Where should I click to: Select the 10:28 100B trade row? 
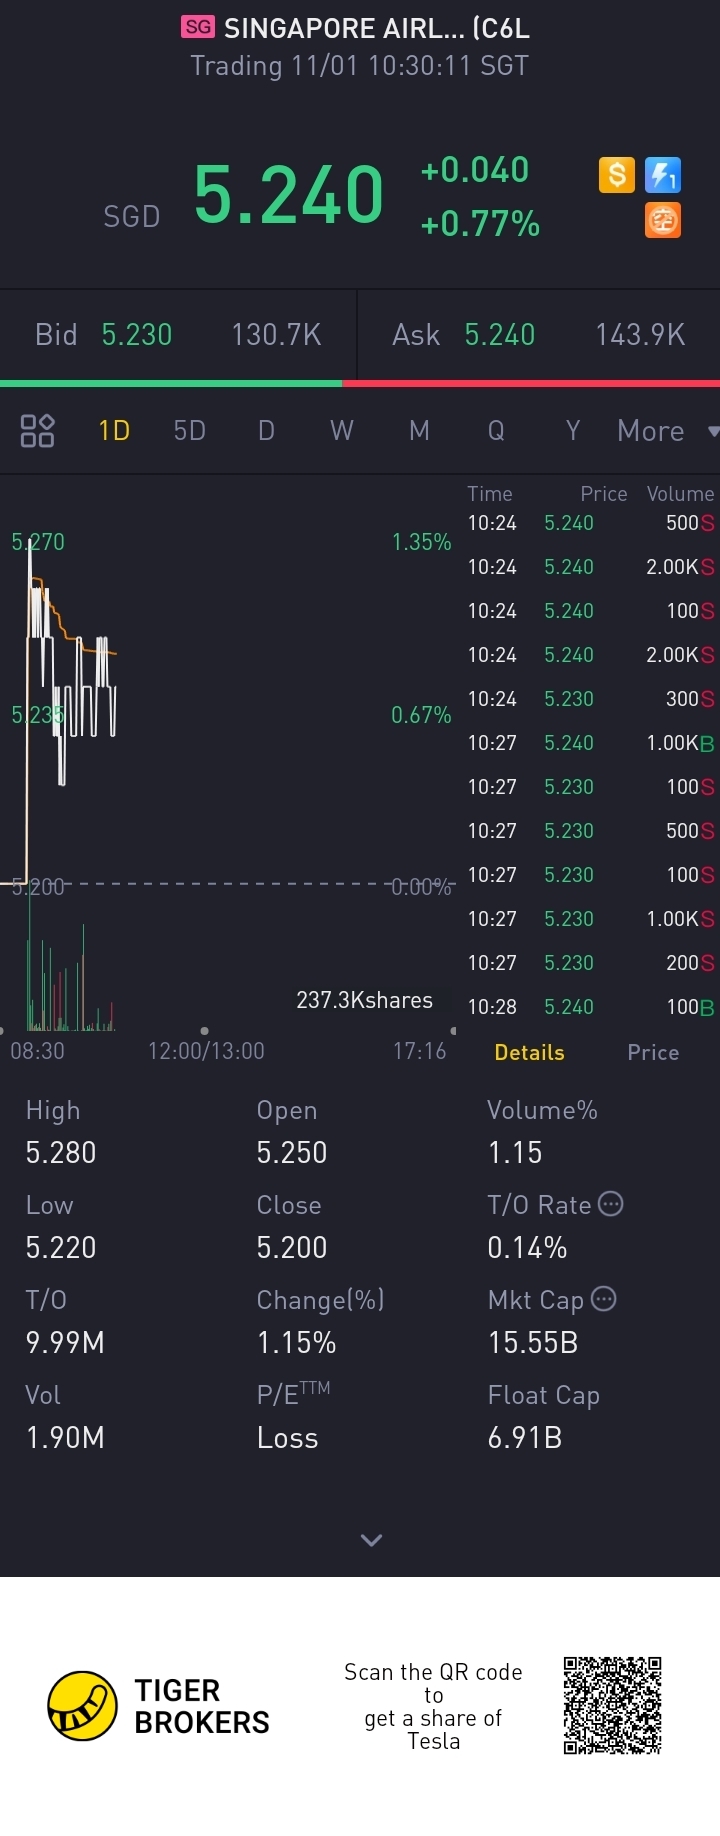(x=591, y=1007)
